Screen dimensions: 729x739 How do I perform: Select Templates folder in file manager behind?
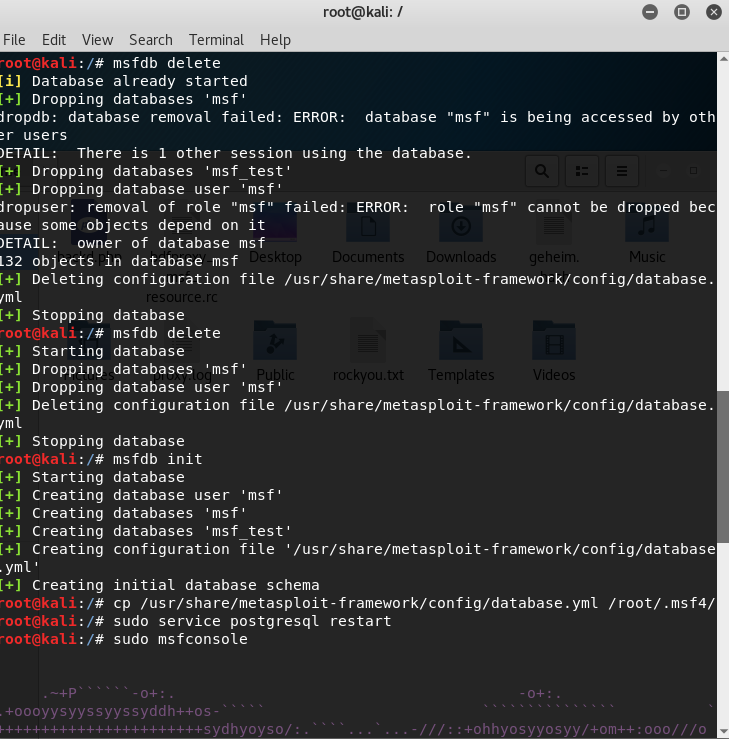click(461, 352)
